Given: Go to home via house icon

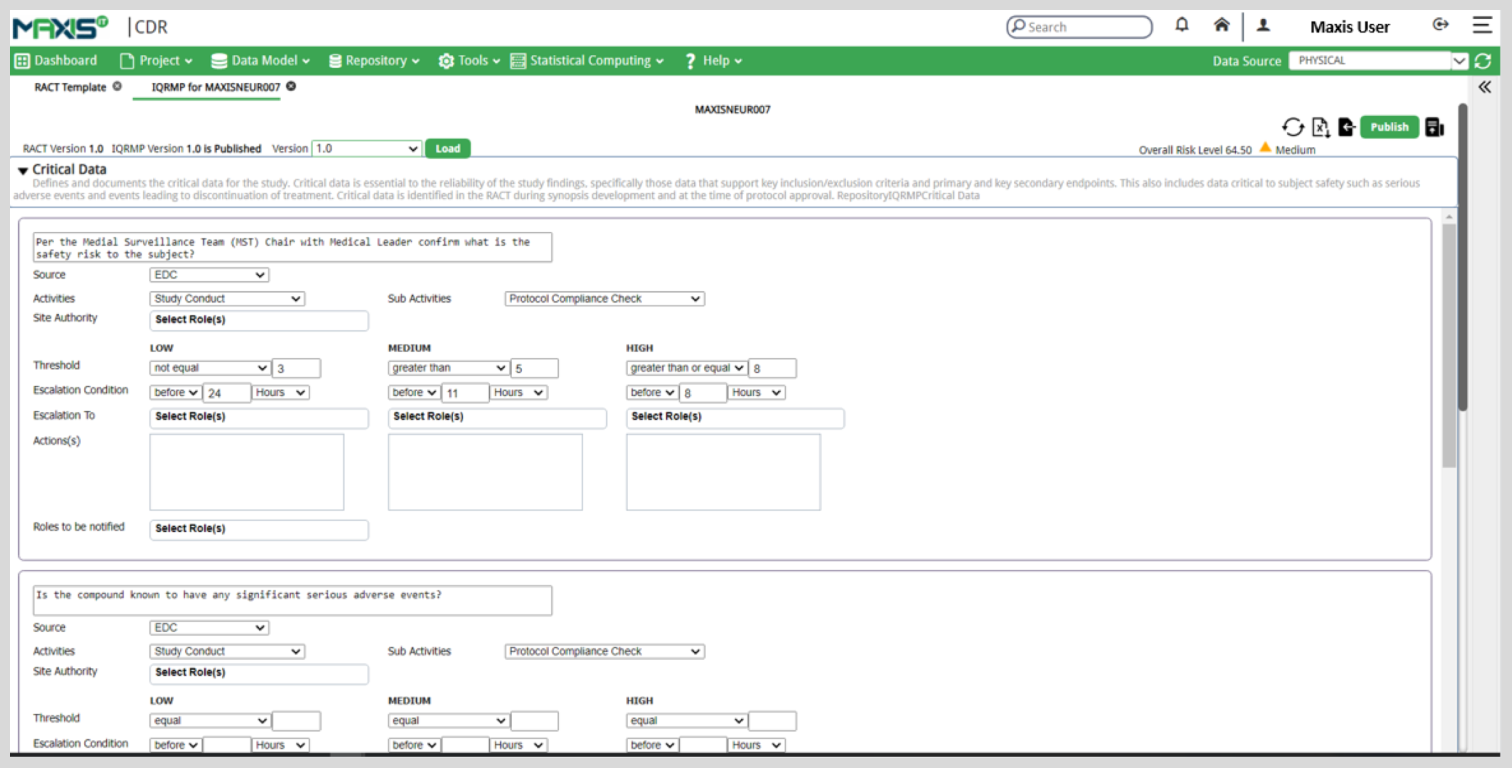Looking at the screenshot, I should (x=1221, y=26).
